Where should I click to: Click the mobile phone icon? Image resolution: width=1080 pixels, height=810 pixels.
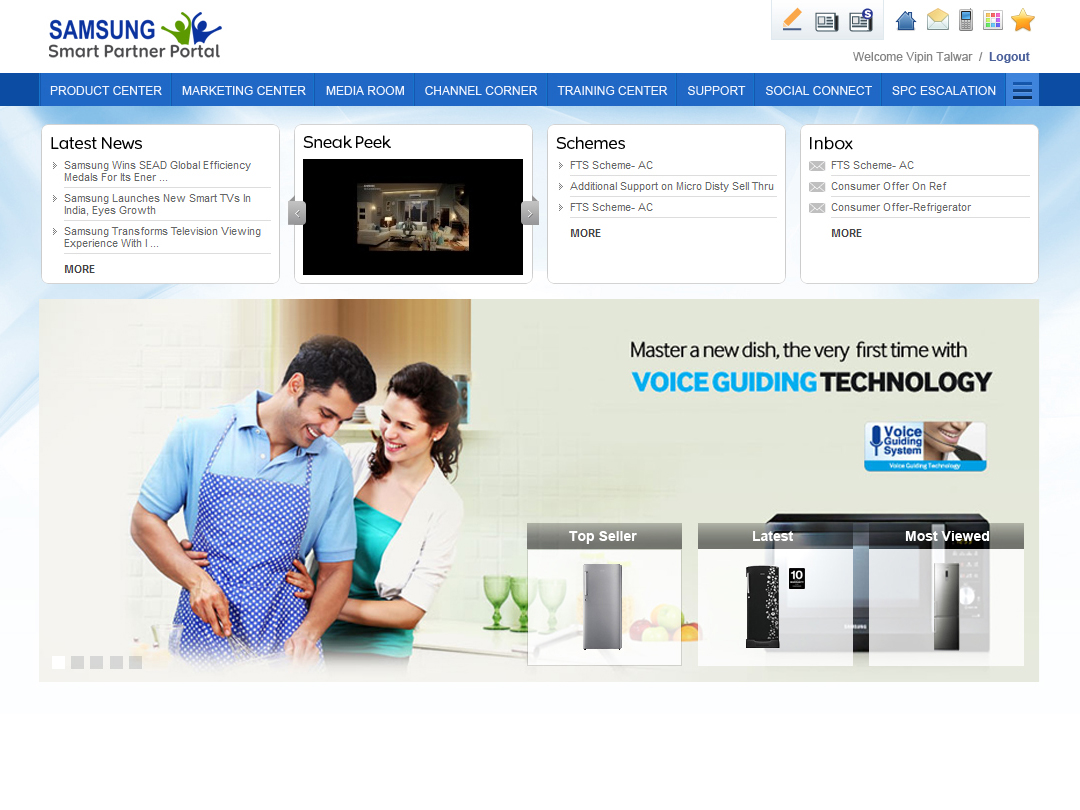(x=966, y=20)
